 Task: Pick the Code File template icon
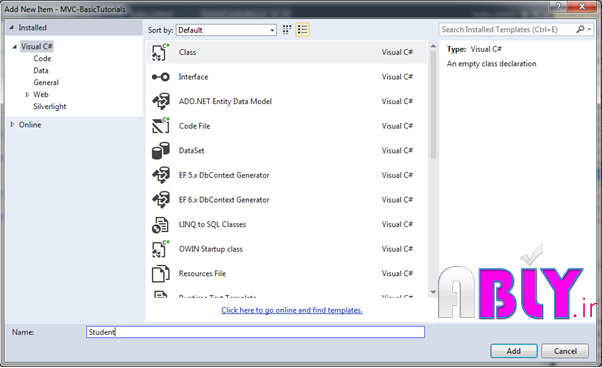[160, 126]
